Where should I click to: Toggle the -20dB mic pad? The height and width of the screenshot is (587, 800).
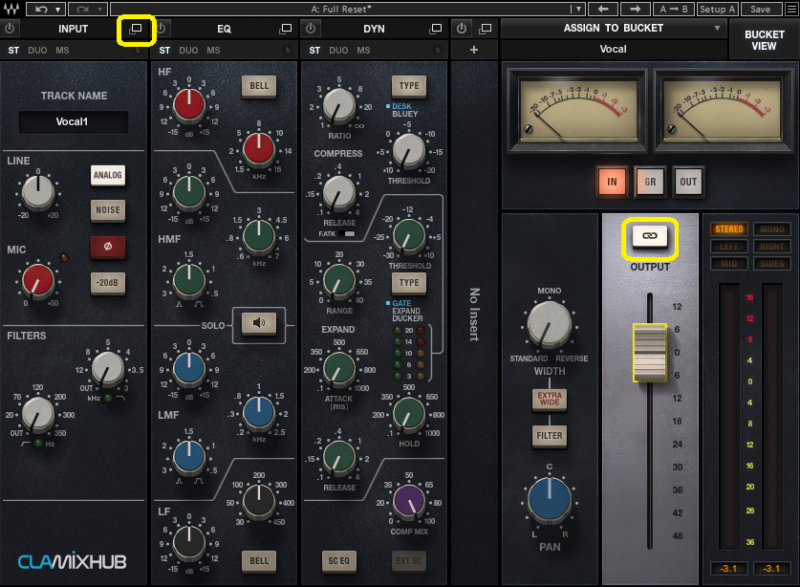coord(107,283)
